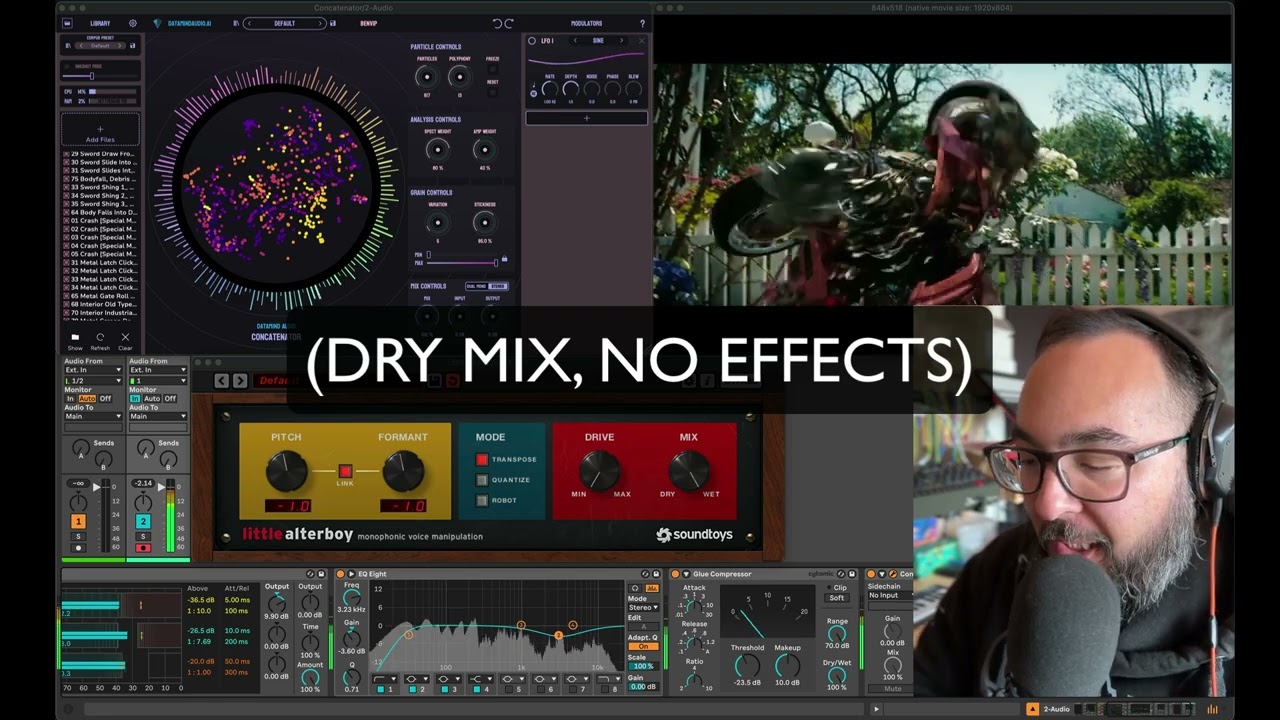The image size is (1280, 720).
Task: Open the LIBRARY tab in Concatenator
Action: [x=100, y=23]
